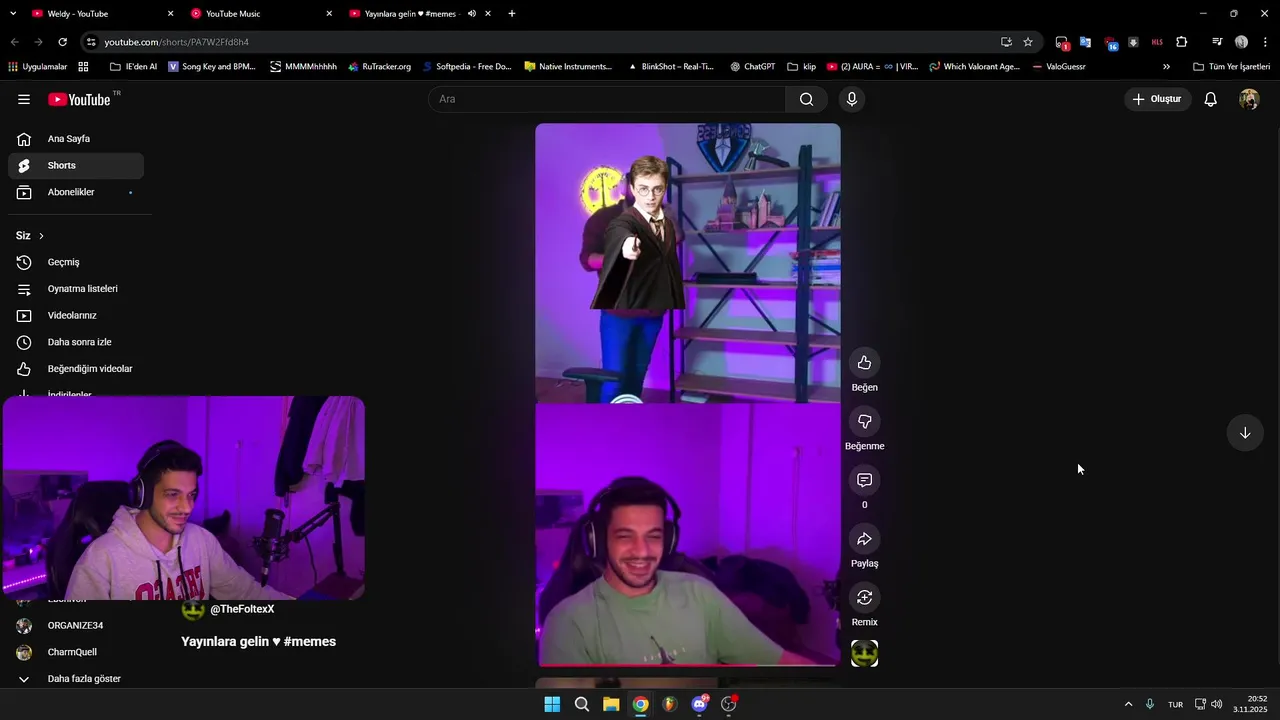Open the ChatGPT bookmark
This screenshot has height=720, width=1280.
(752, 67)
